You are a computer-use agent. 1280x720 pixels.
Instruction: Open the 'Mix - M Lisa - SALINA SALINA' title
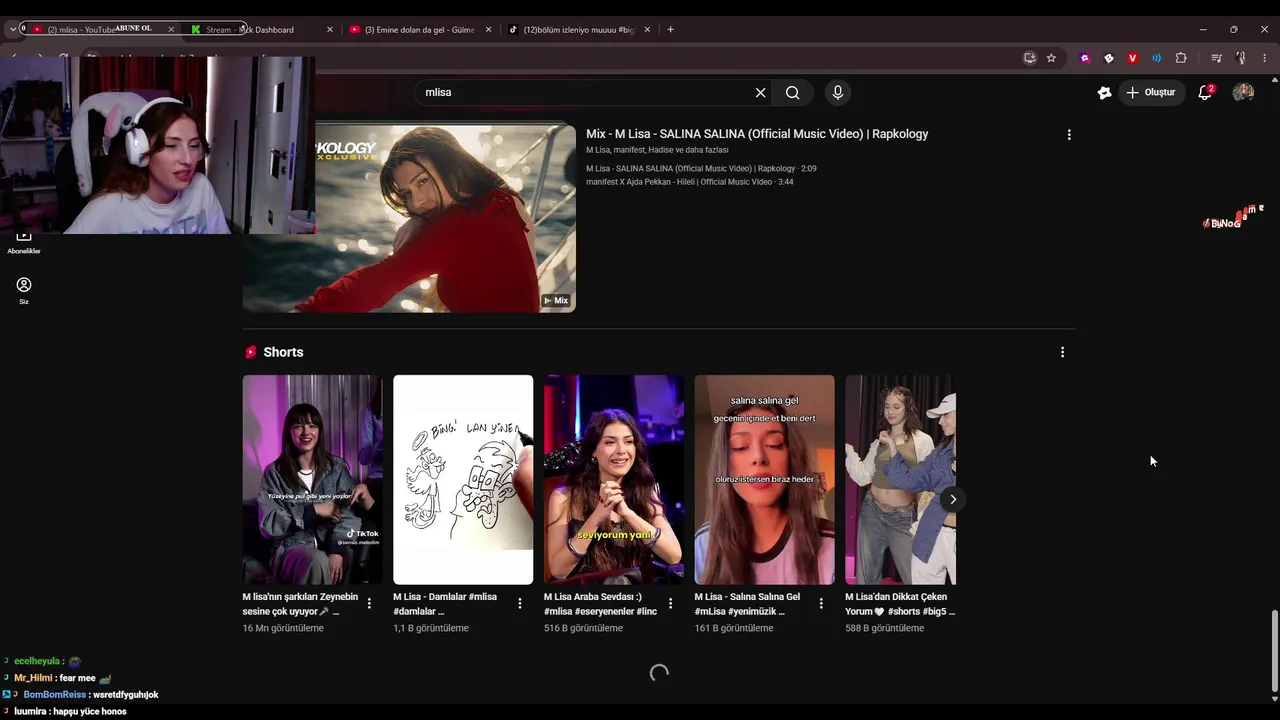click(x=757, y=134)
